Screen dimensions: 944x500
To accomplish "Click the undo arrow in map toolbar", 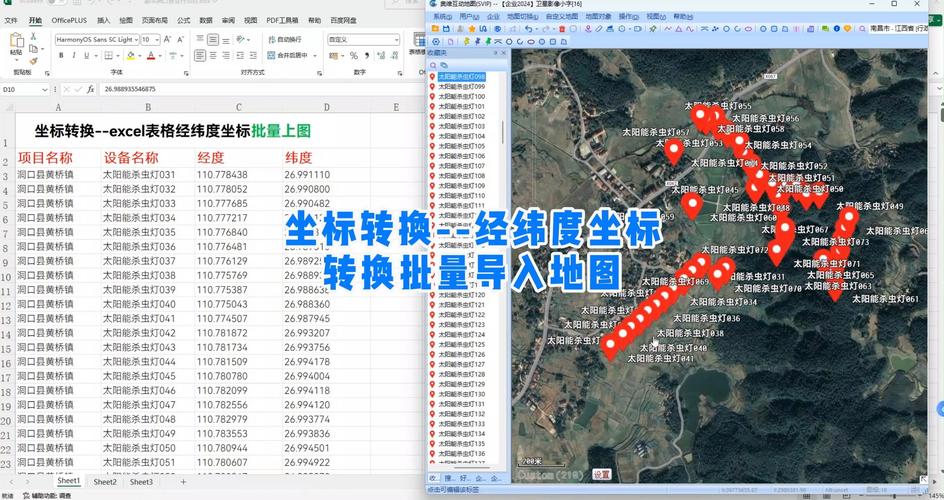I will (528, 29).
